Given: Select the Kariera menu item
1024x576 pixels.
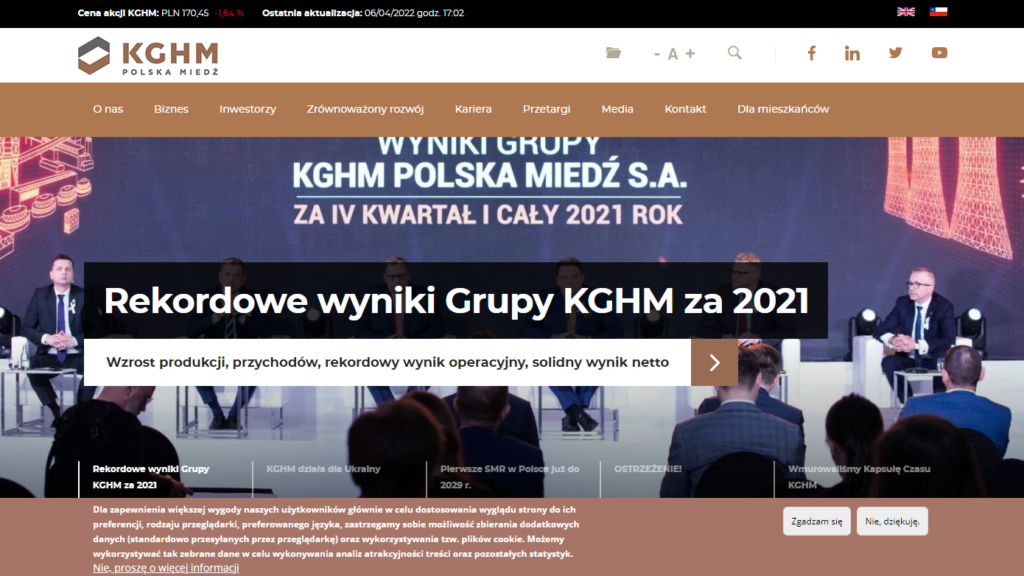Looking at the screenshot, I should pos(473,109).
